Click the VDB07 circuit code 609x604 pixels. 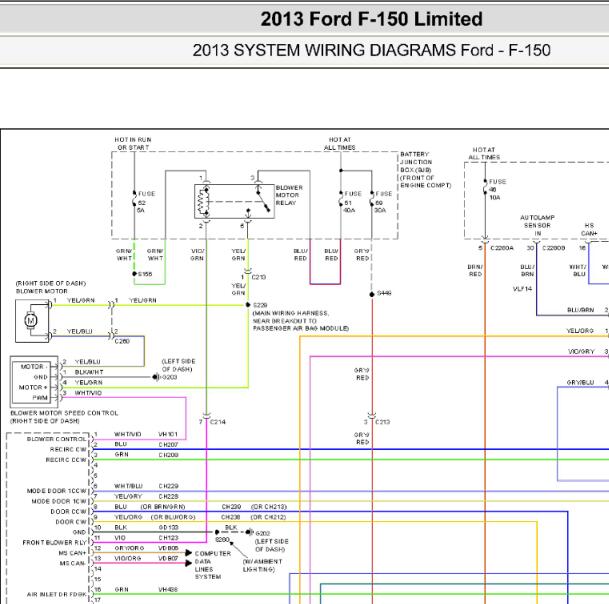tap(168, 558)
